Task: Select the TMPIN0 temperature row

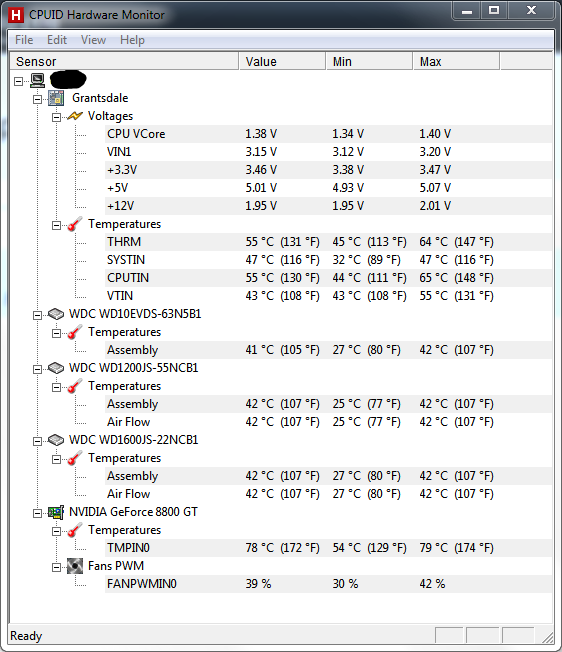Action: point(328,548)
